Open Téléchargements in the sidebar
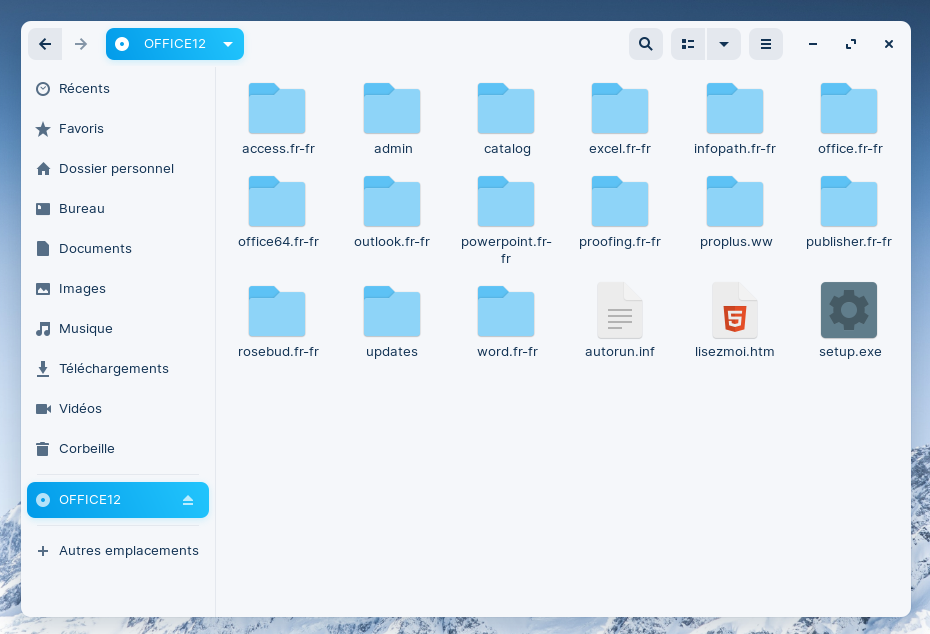Screen dimensions: 930x634 (118, 369)
